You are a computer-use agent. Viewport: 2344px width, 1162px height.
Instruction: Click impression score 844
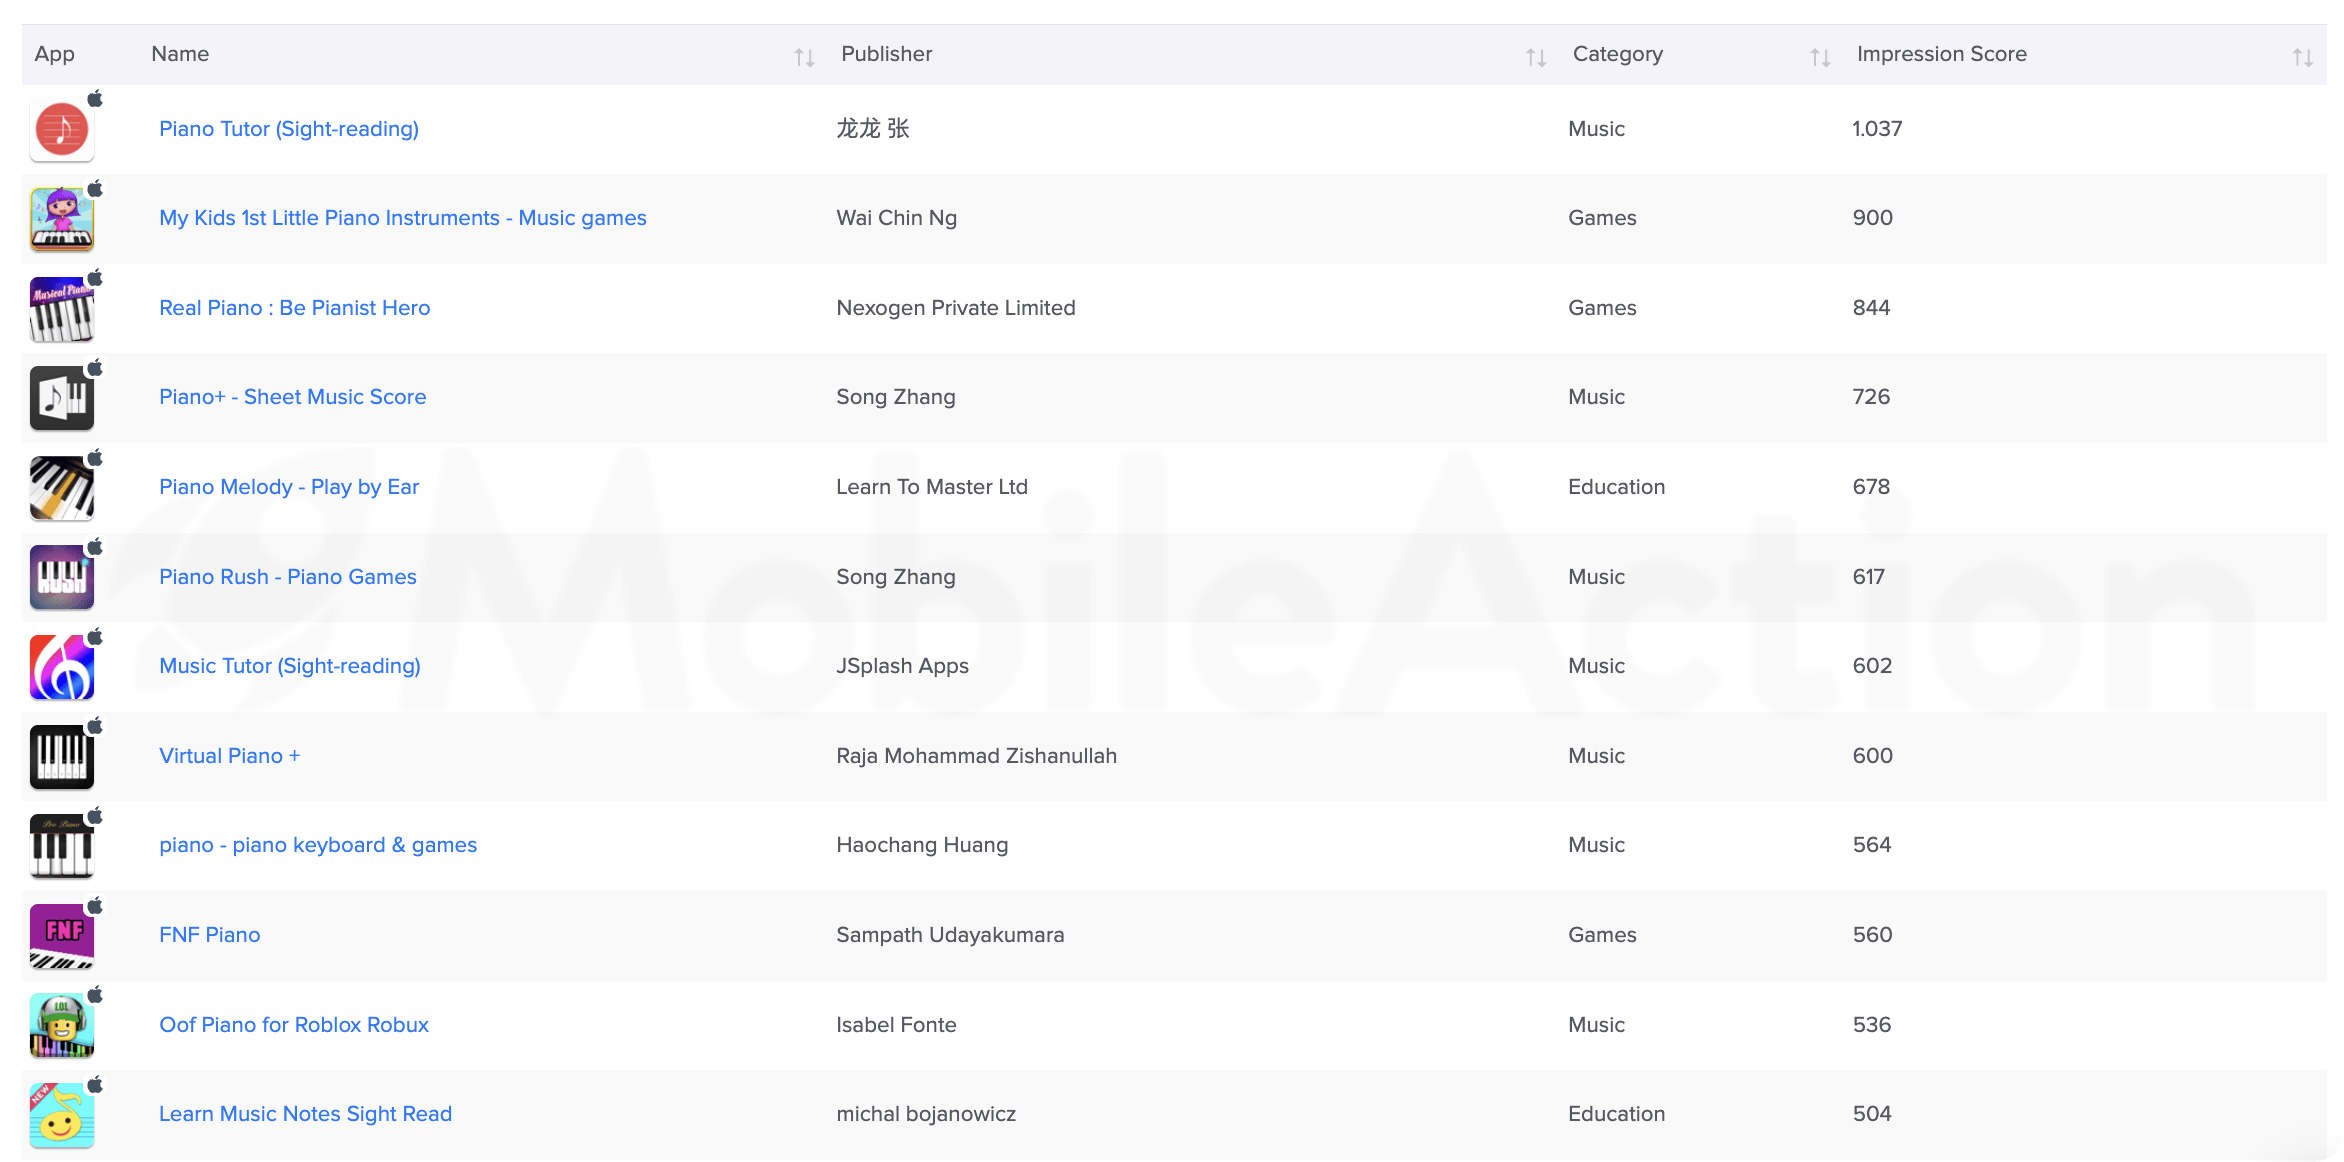(1871, 308)
